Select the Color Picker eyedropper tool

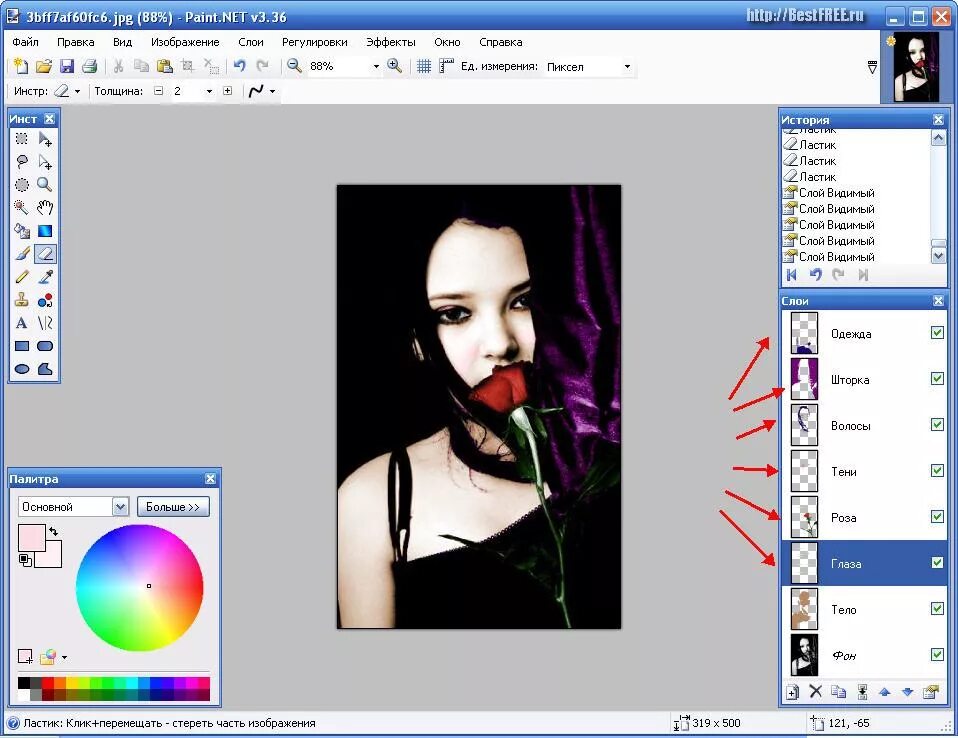(x=45, y=277)
